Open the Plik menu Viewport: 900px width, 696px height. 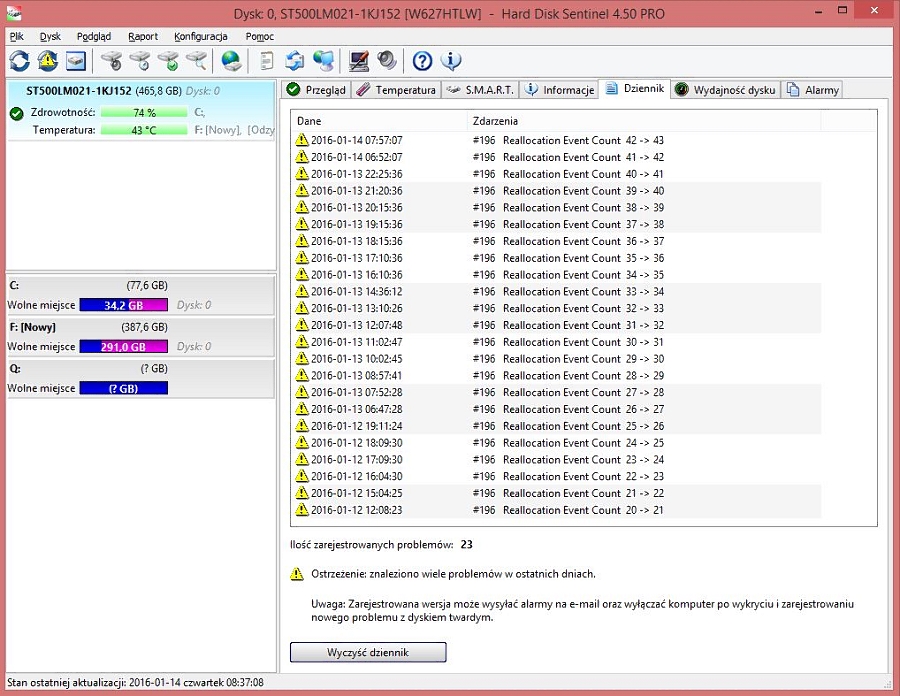pos(17,36)
